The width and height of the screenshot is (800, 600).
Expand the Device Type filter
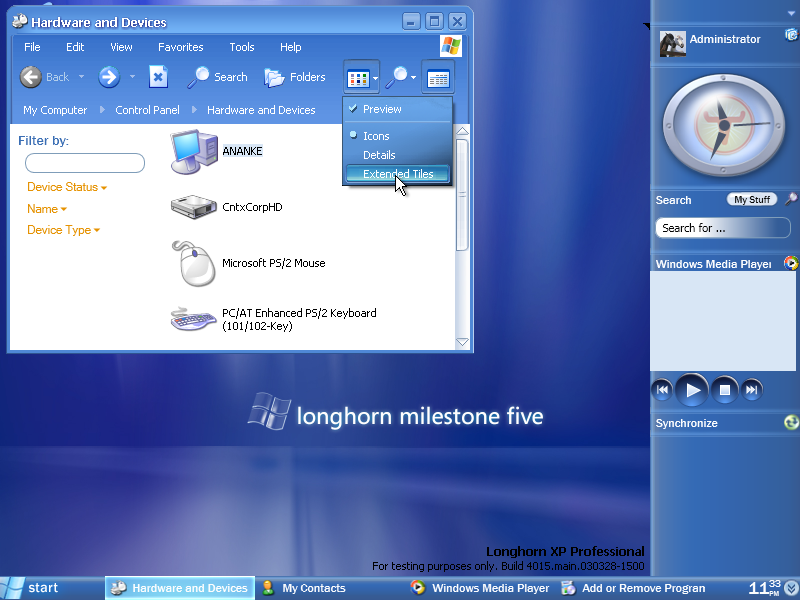tap(64, 230)
